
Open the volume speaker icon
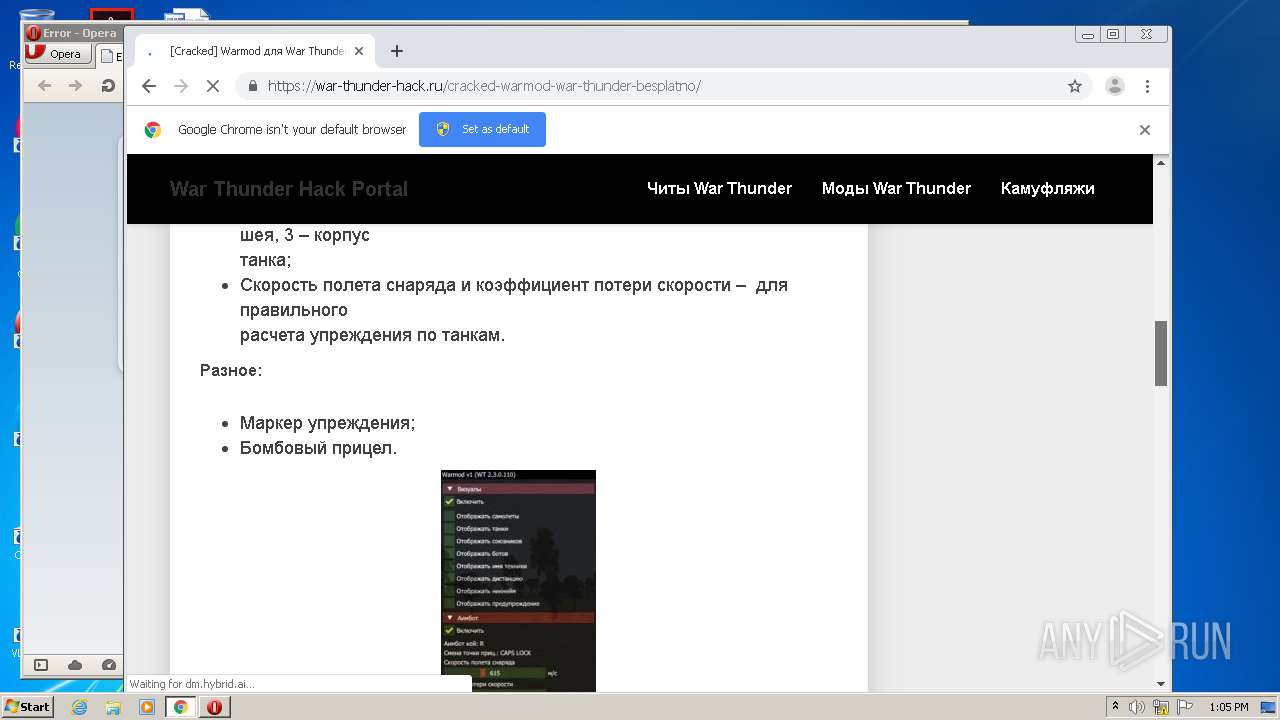(1137, 707)
